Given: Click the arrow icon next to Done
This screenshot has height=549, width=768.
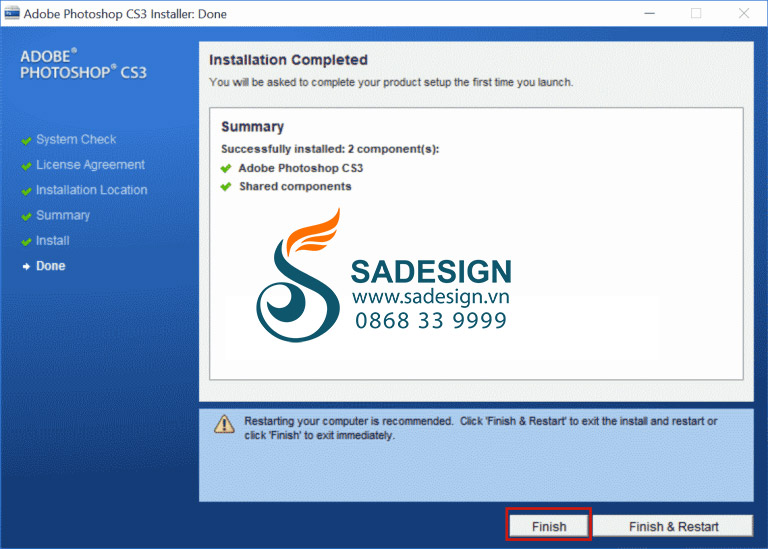Looking at the screenshot, I should [x=26, y=266].
